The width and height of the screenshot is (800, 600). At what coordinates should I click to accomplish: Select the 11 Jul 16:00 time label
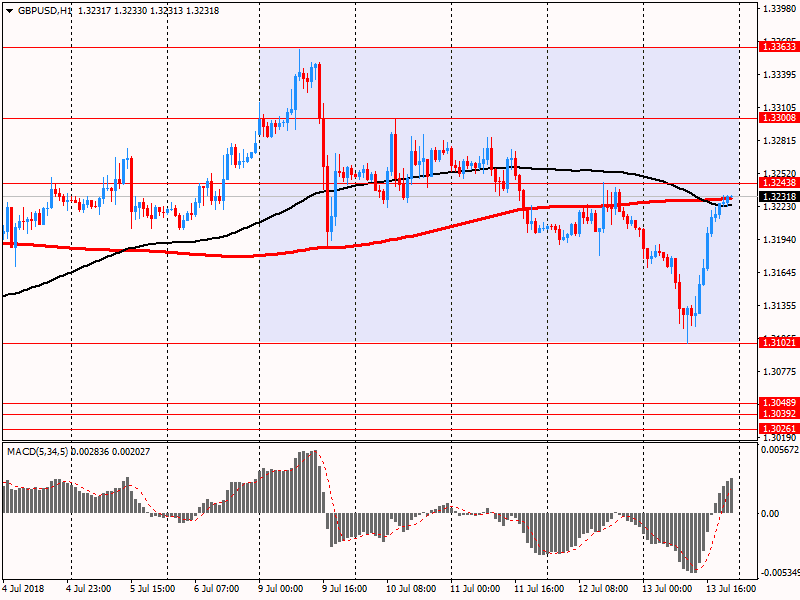point(539,589)
